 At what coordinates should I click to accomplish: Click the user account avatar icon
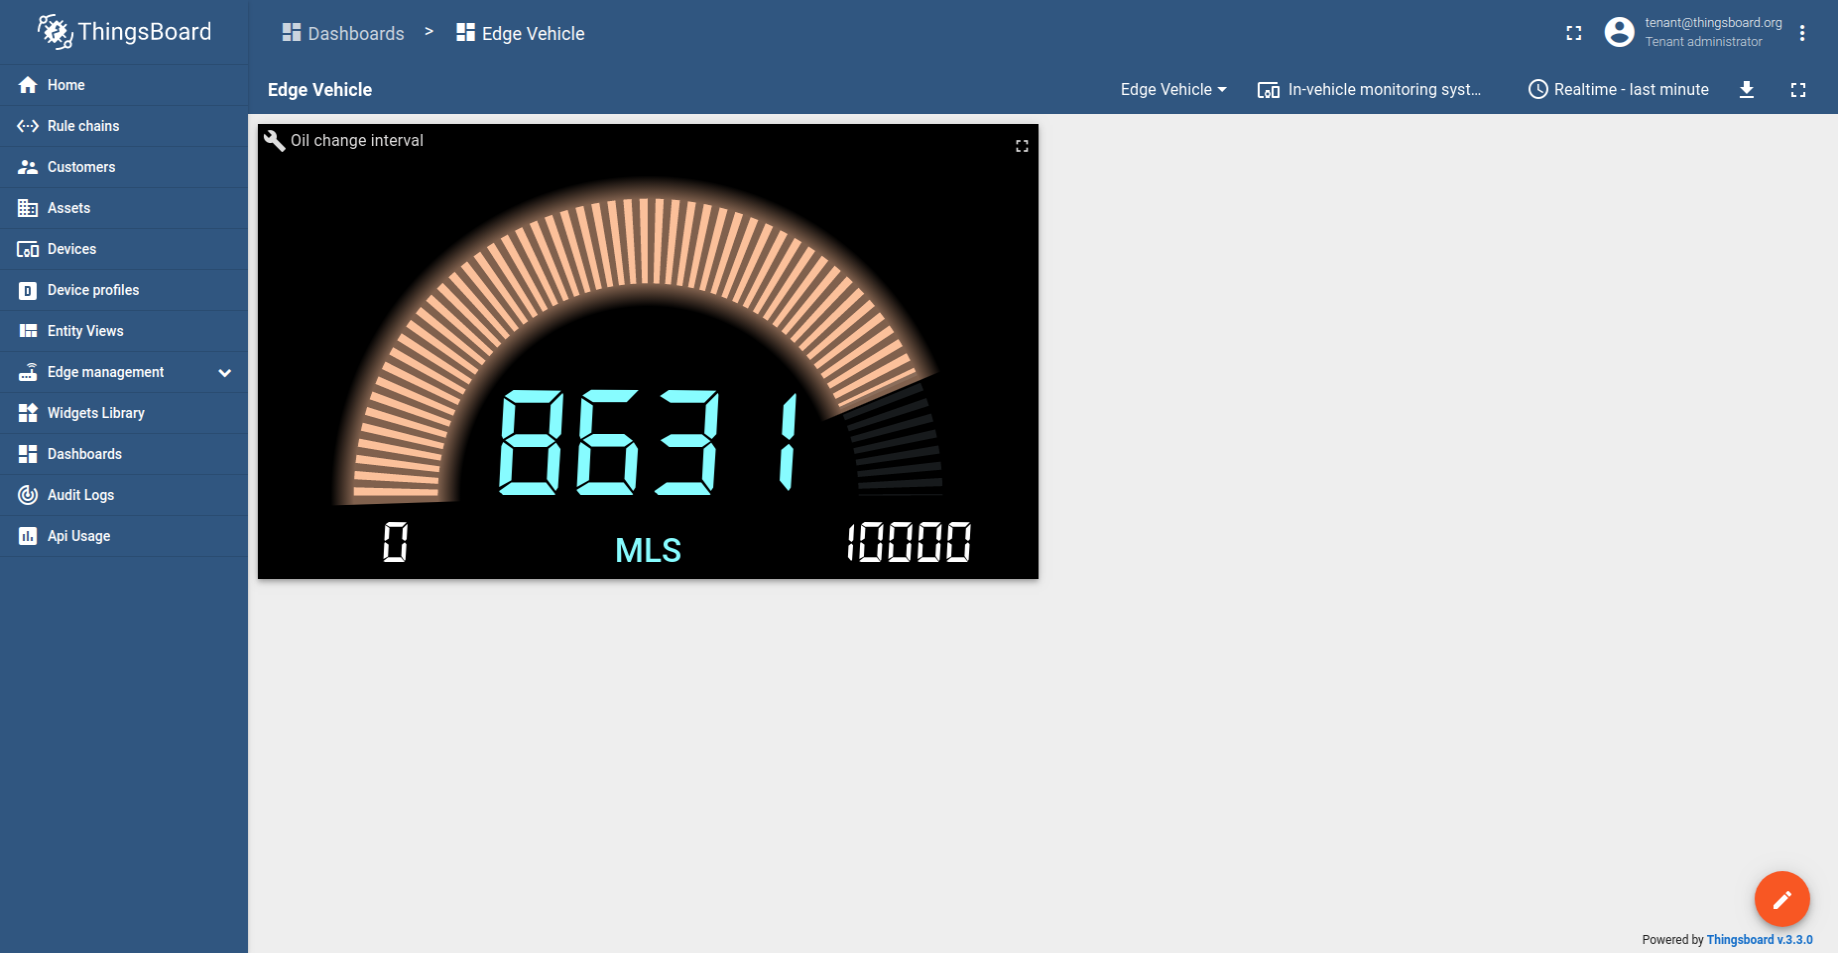[1619, 33]
